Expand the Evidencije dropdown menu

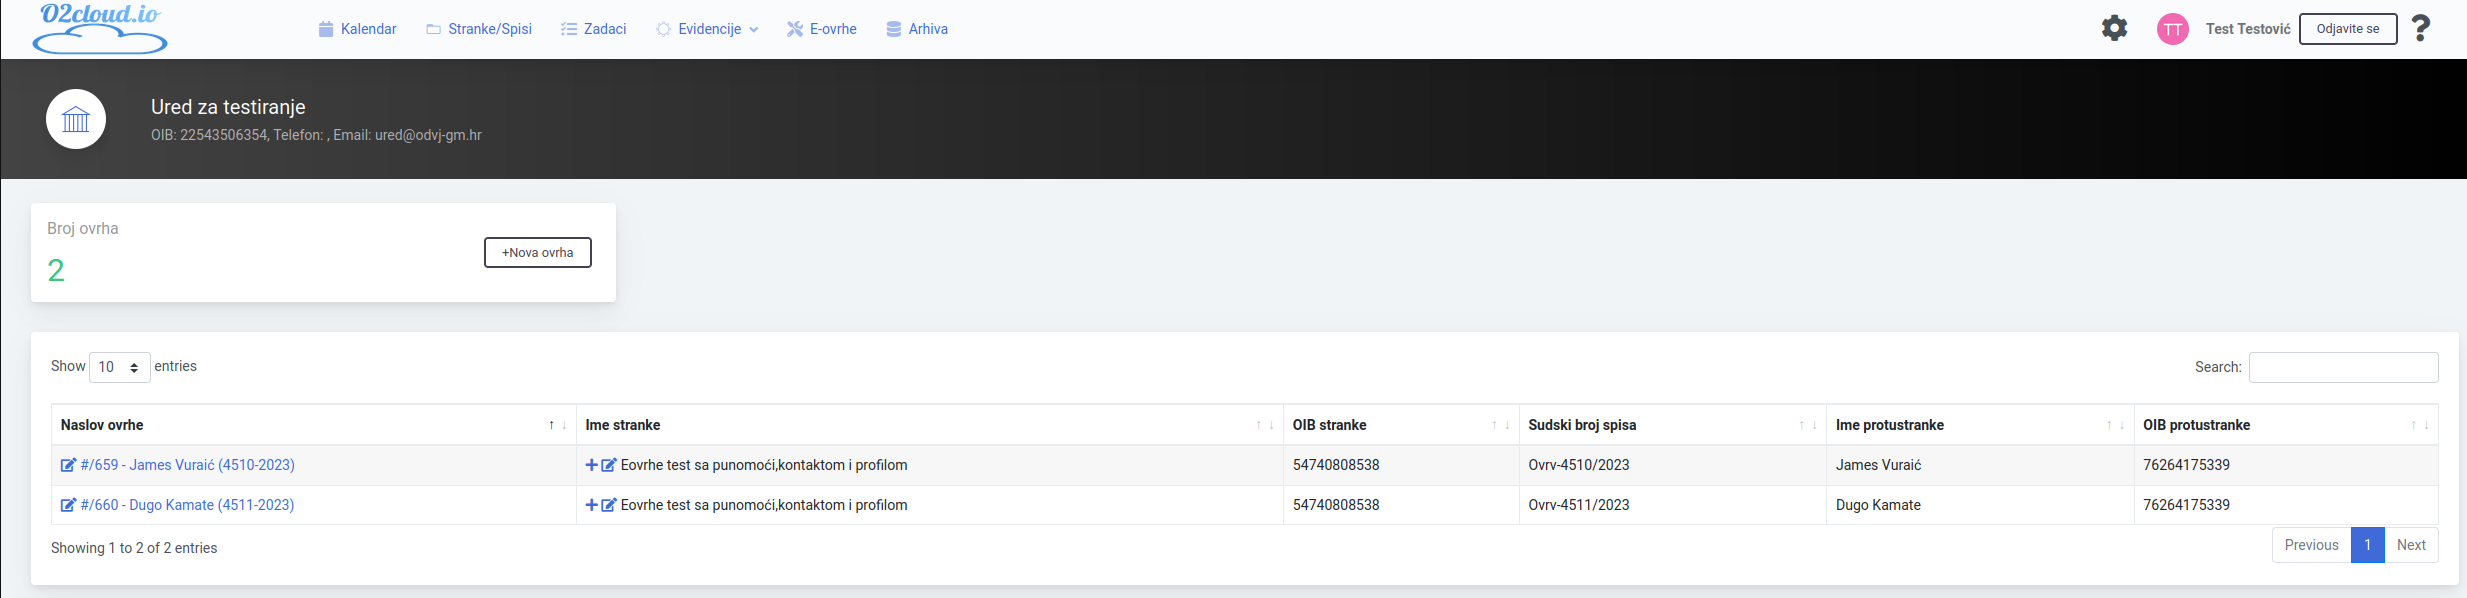coord(707,29)
